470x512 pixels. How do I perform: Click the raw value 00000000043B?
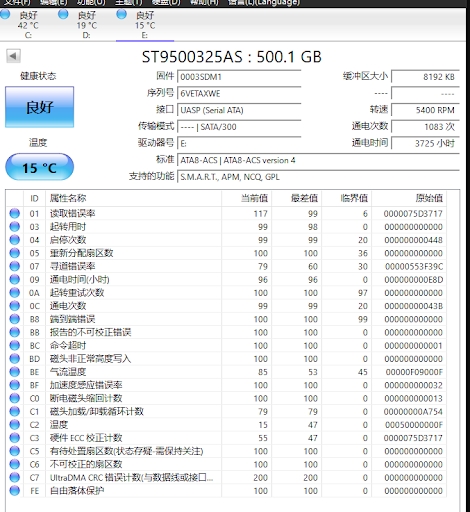[x=414, y=306]
